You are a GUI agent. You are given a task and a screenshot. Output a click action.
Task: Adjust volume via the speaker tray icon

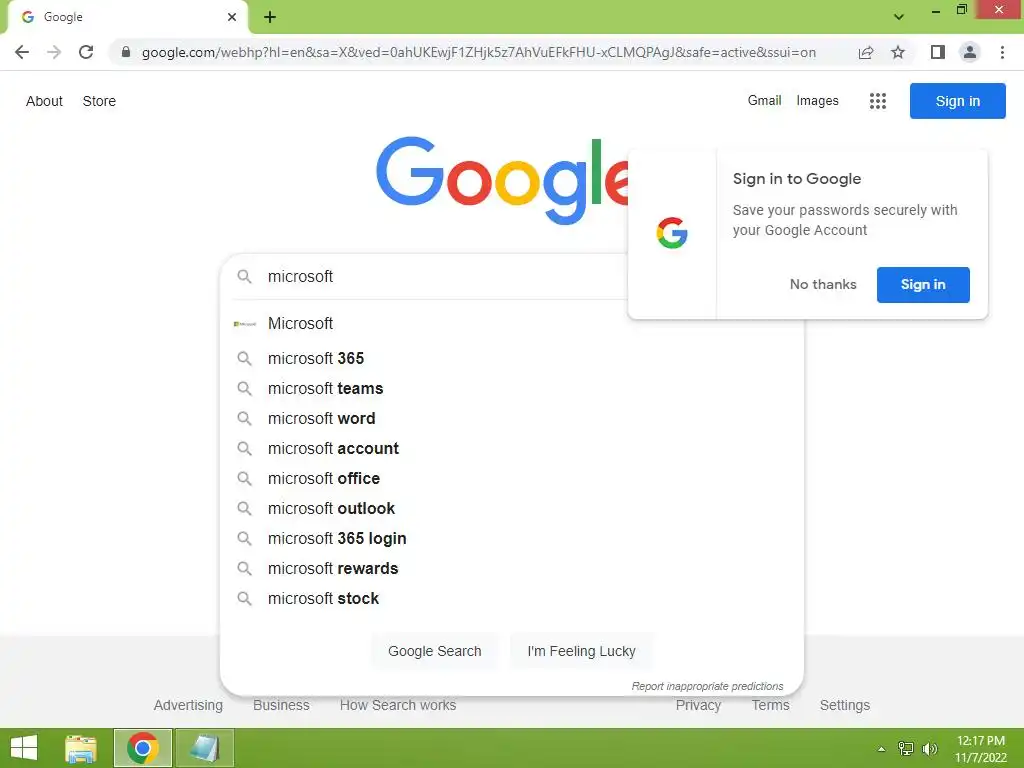tap(930, 749)
